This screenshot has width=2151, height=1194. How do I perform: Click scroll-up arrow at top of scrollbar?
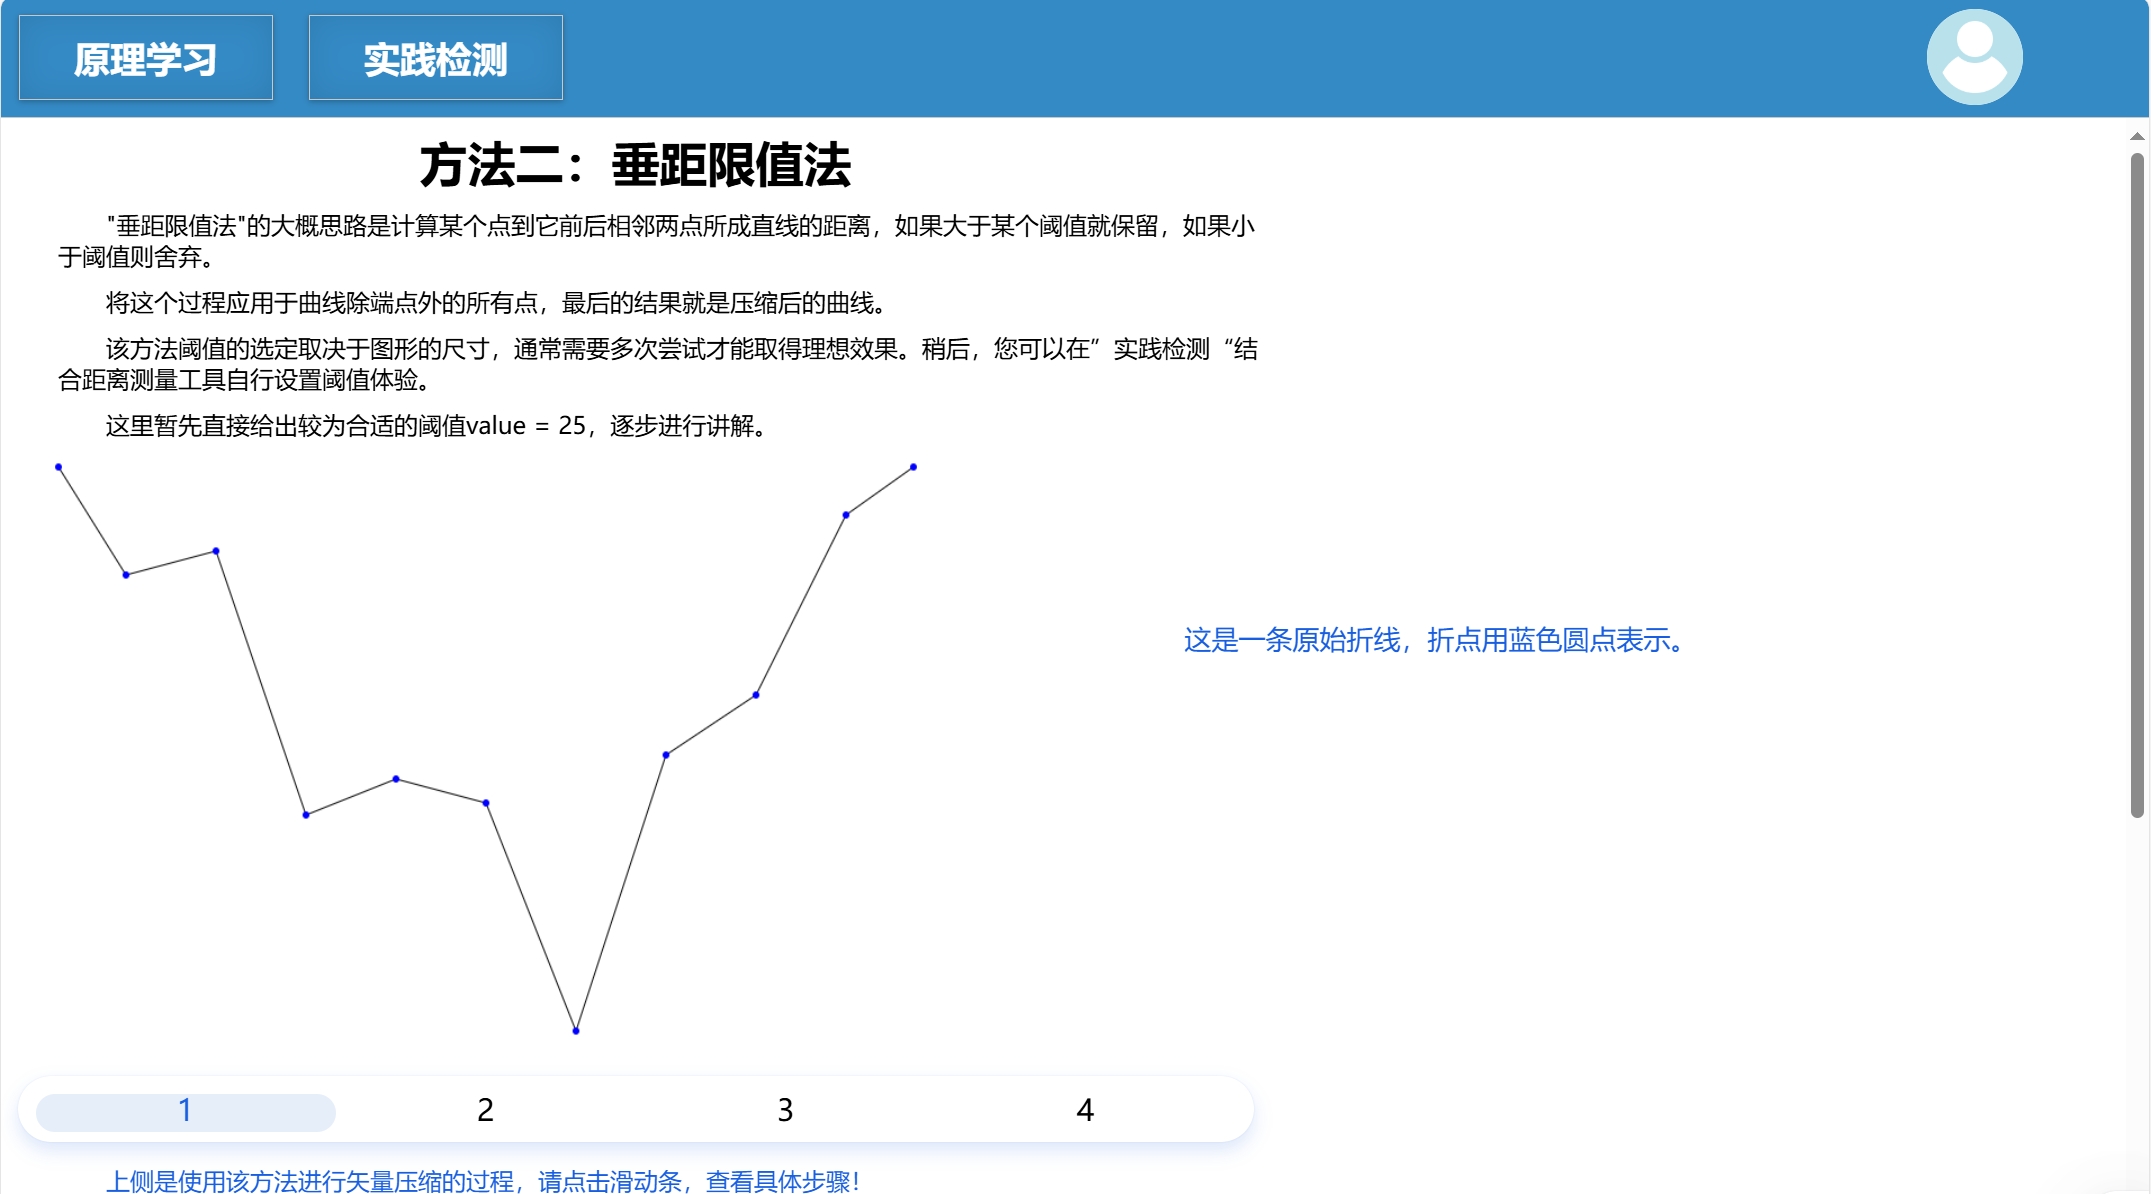click(x=2137, y=136)
